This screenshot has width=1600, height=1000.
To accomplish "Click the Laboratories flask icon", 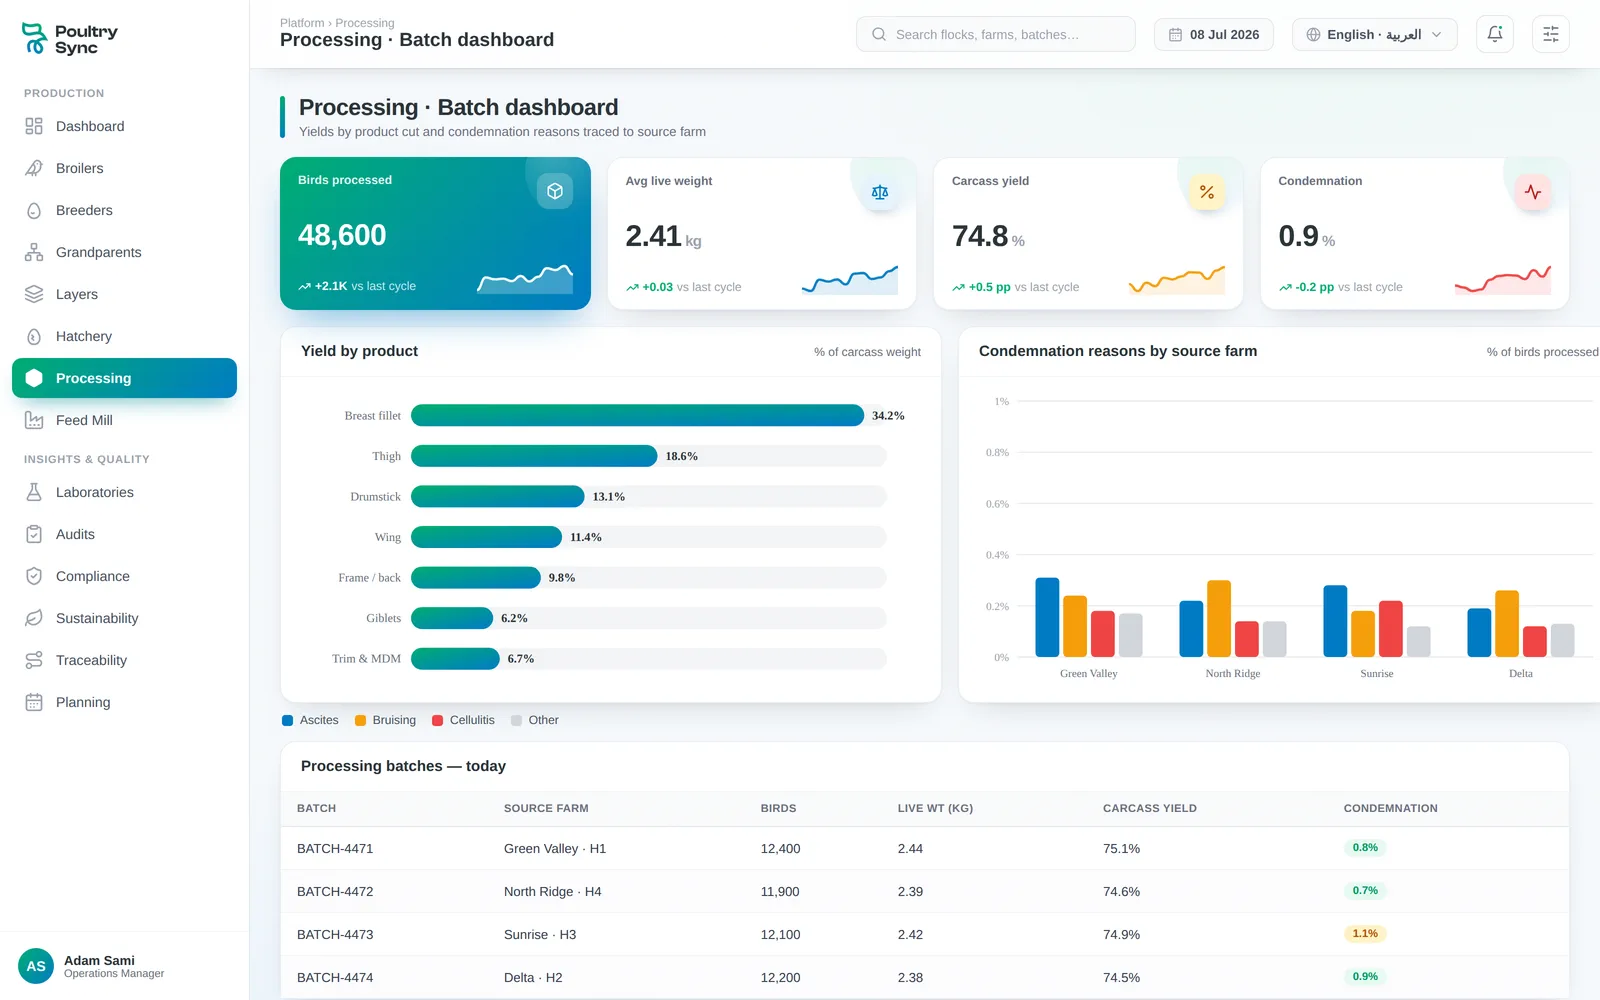I will [34, 492].
